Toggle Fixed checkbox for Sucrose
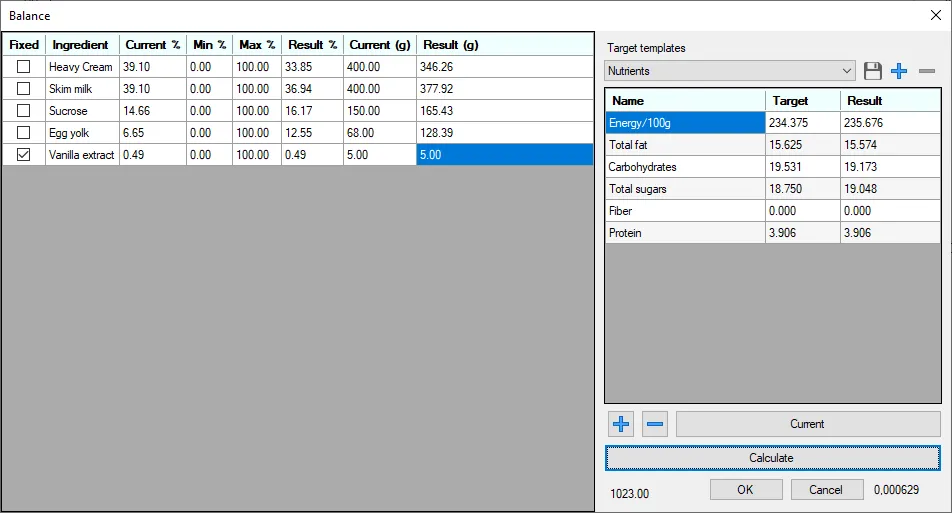Screen dimensions: 952x513 point(24,110)
